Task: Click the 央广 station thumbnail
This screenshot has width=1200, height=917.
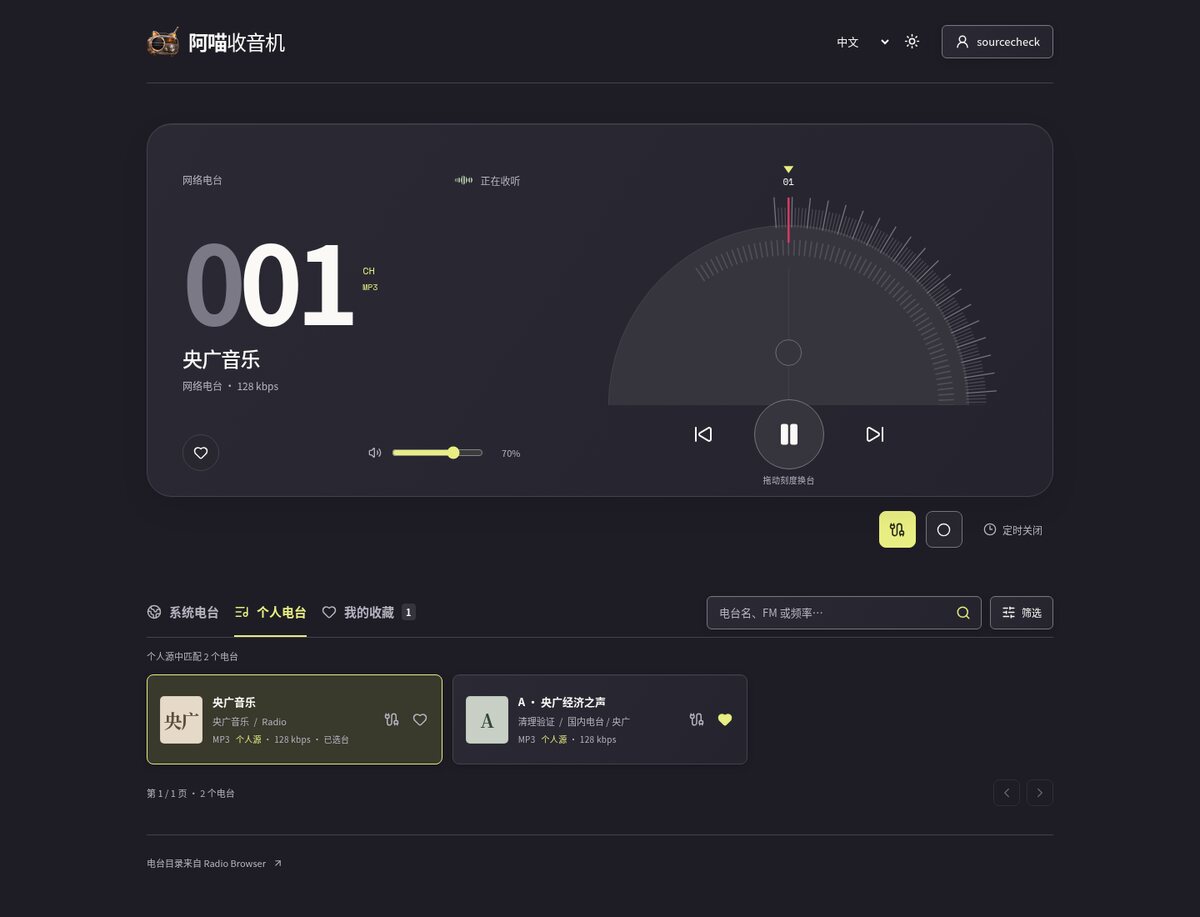Action: 181,720
